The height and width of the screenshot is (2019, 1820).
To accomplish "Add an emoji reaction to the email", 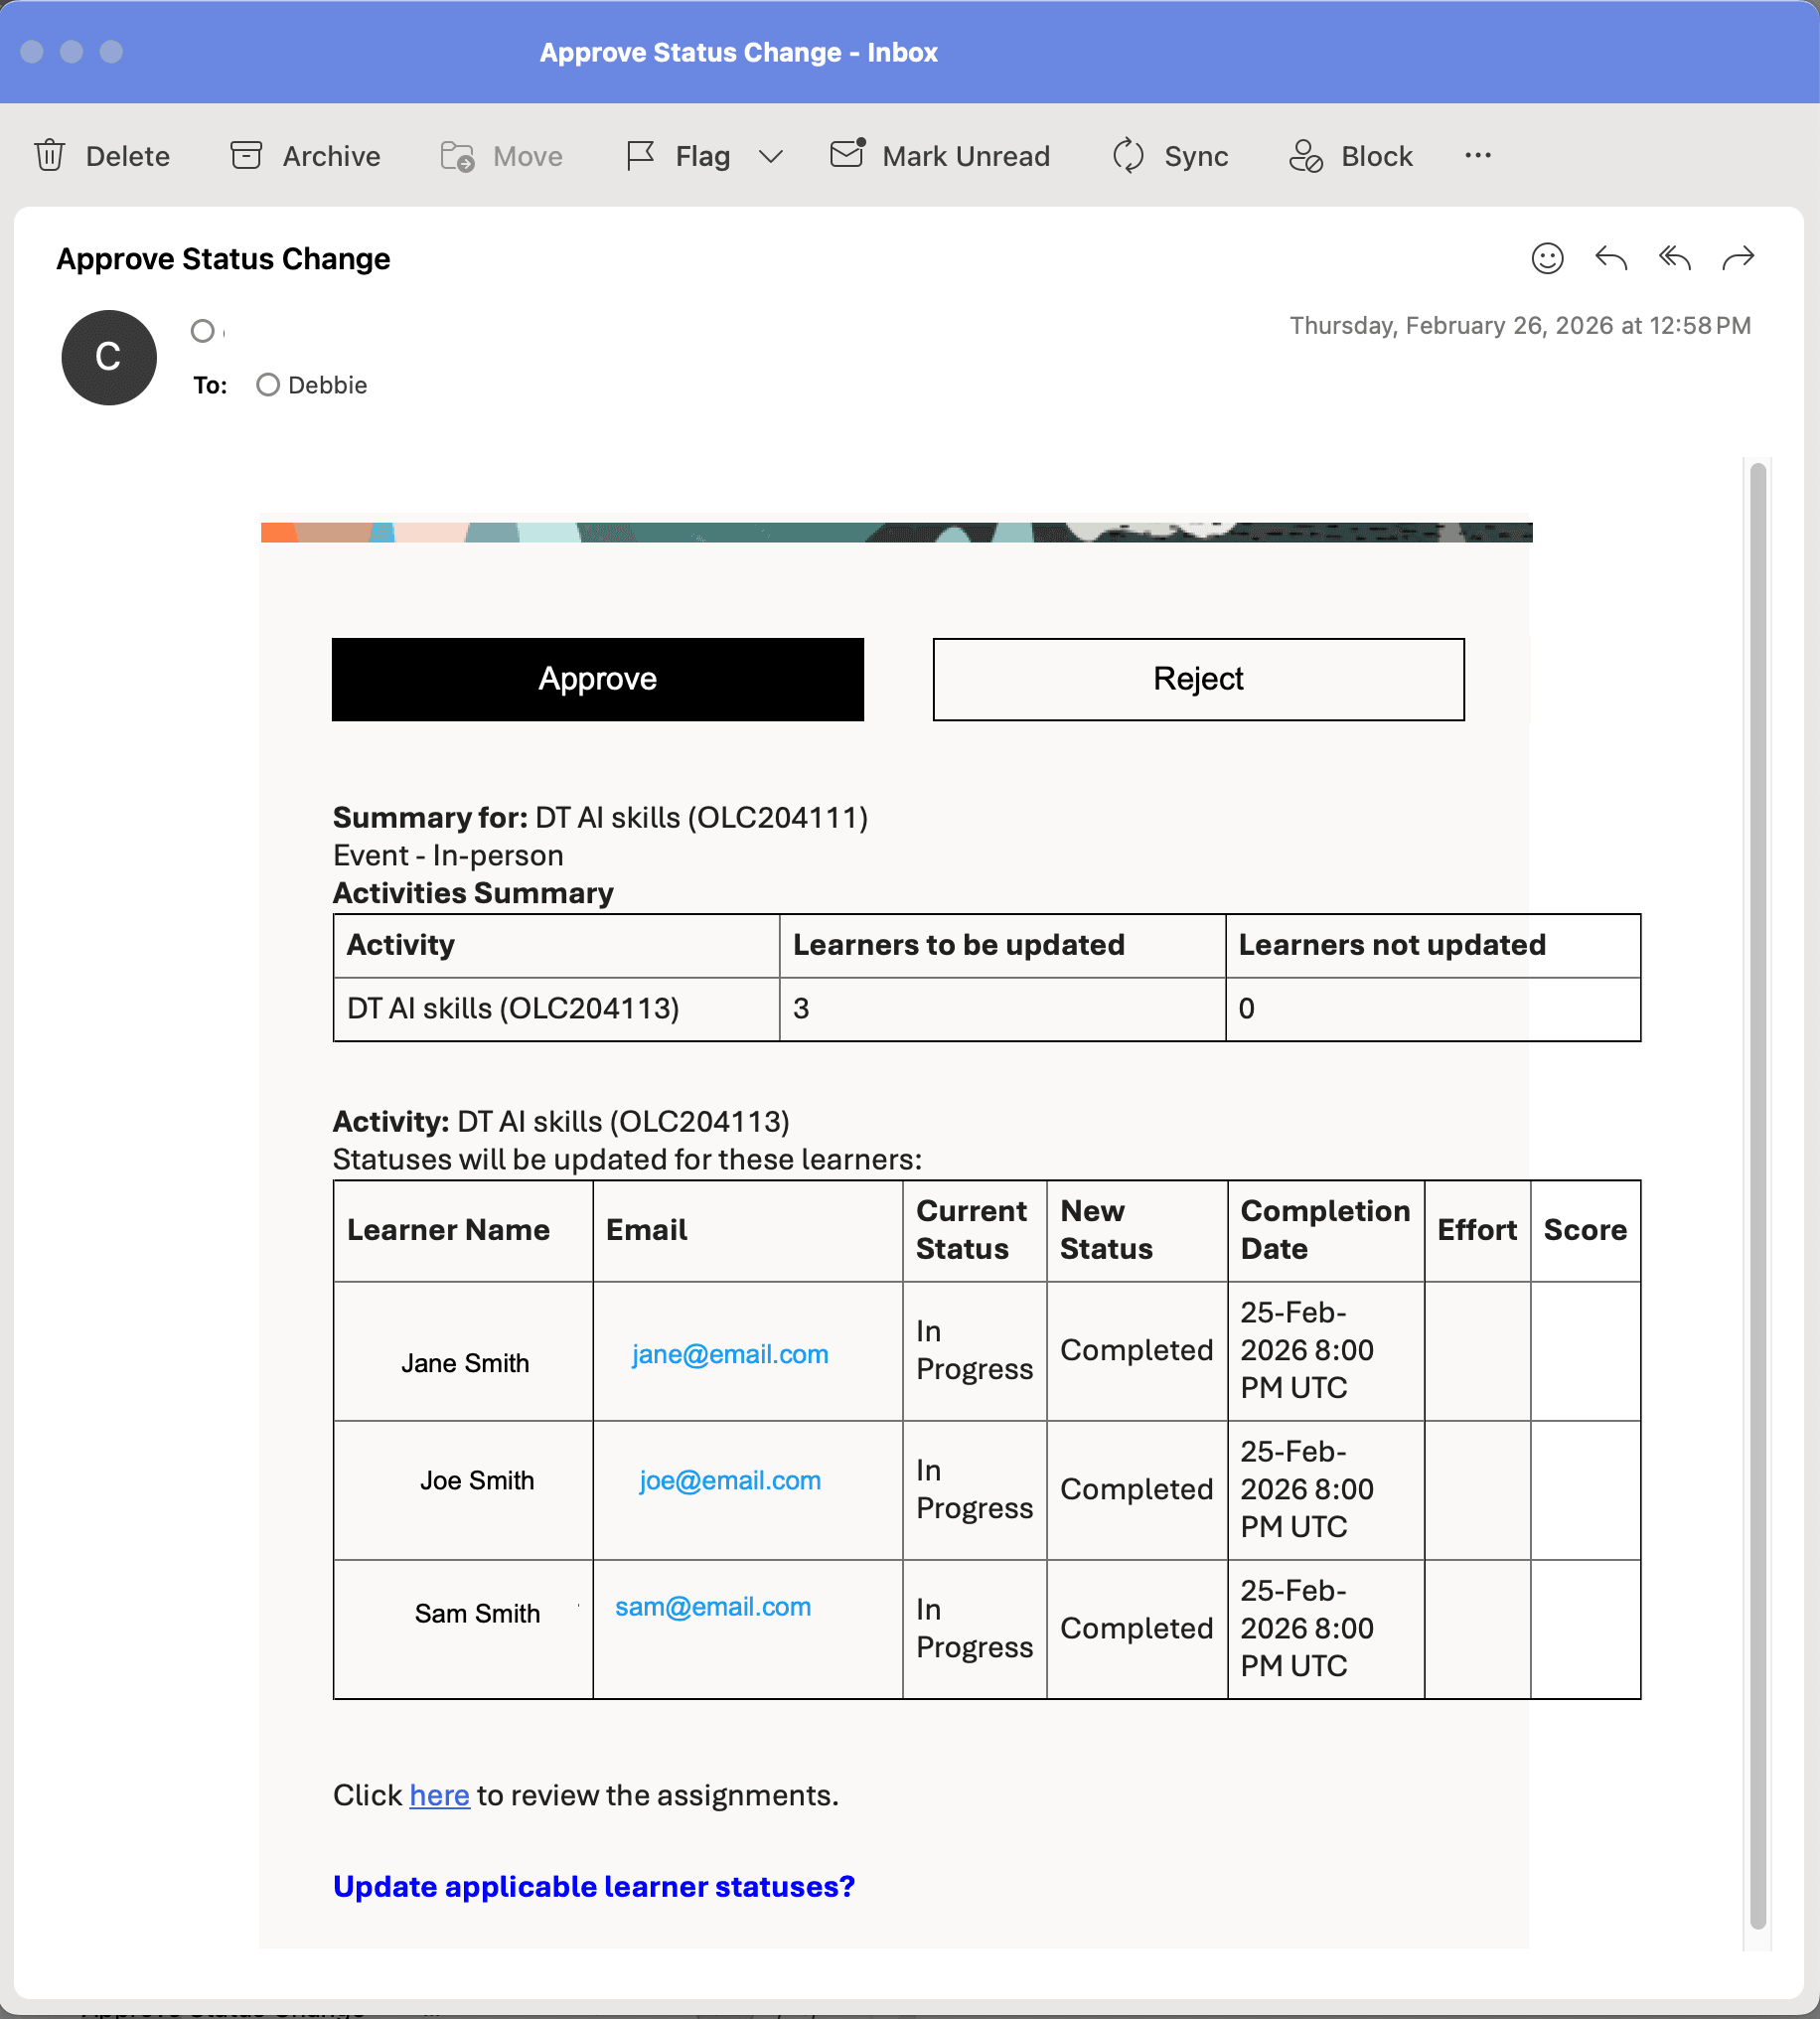I will (x=1546, y=257).
